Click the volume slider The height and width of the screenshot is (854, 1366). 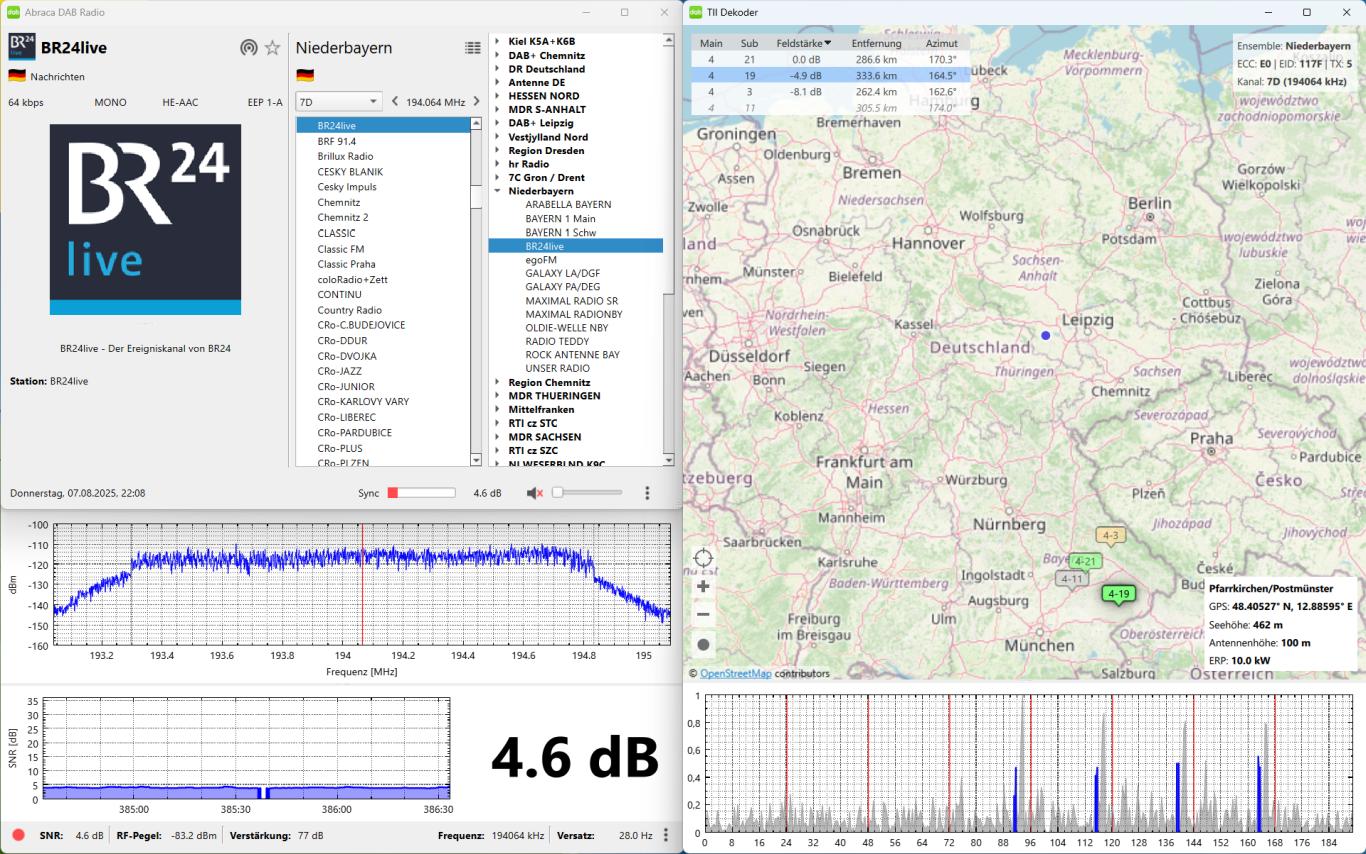coord(587,493)
